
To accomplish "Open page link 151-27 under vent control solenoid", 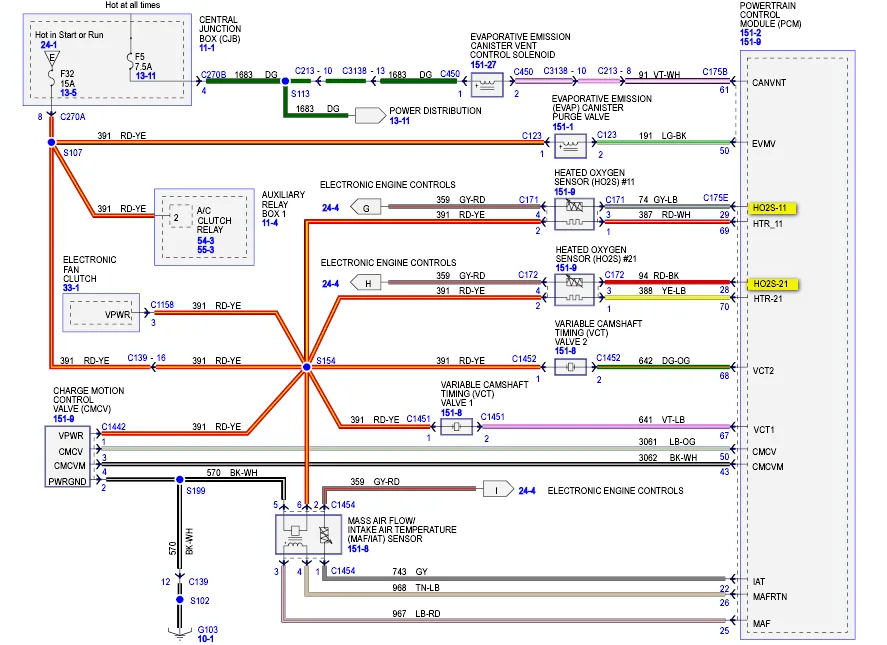I will [483, 64].
